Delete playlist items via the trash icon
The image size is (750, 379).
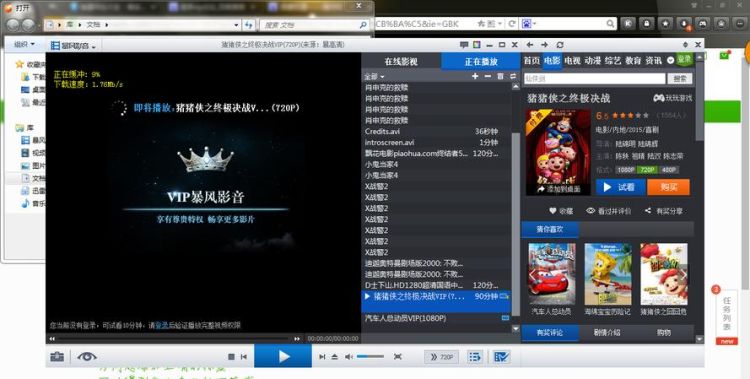500,77
